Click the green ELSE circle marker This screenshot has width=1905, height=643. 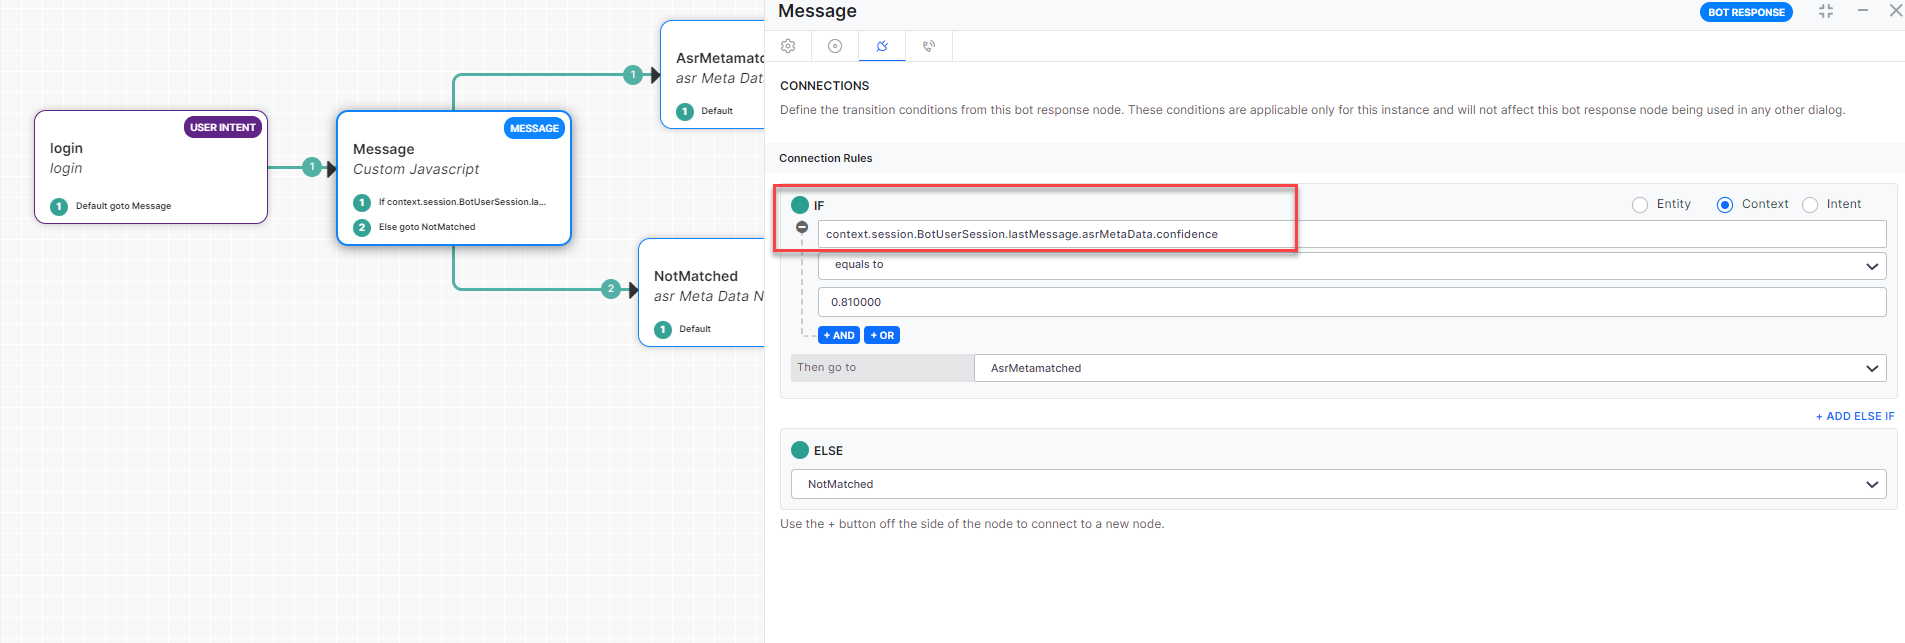click(x=800, y=450)
